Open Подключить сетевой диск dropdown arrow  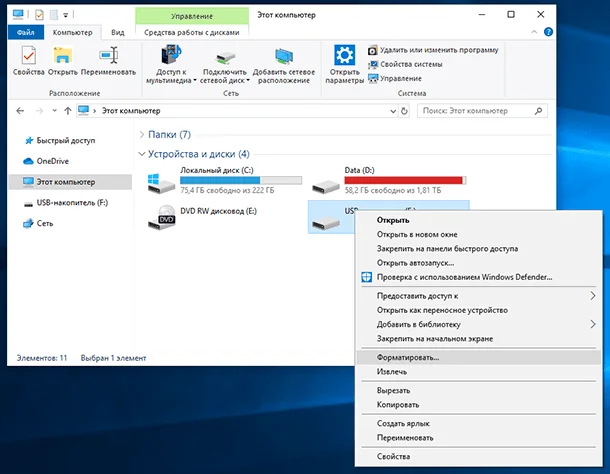click(248, 81)
